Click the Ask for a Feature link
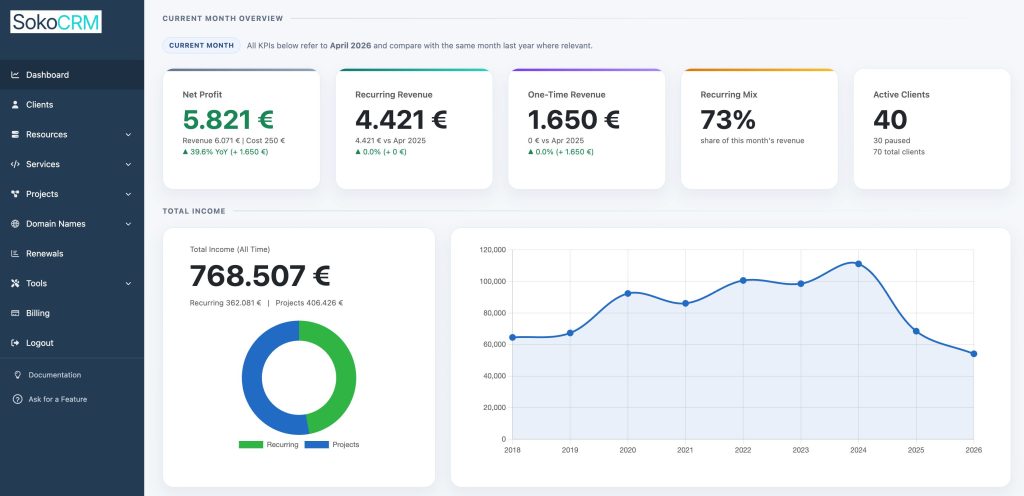This screenshot has height=496, width=1024. point(57,399)
